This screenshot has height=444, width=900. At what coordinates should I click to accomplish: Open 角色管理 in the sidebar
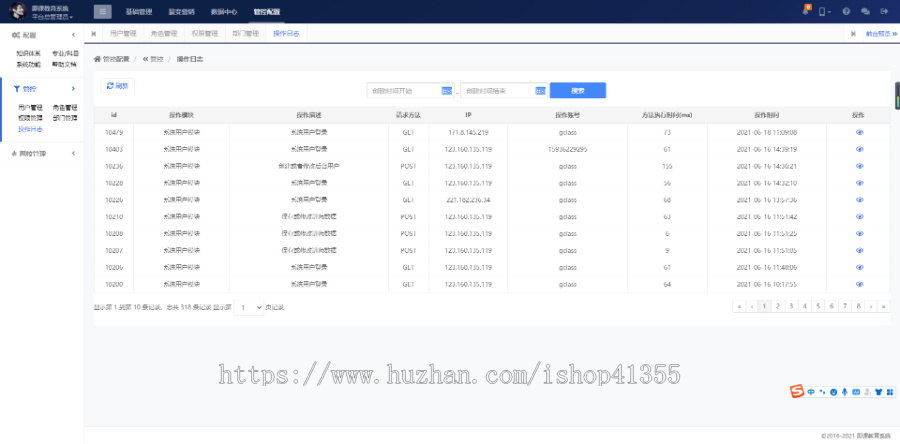coord(65,107)
